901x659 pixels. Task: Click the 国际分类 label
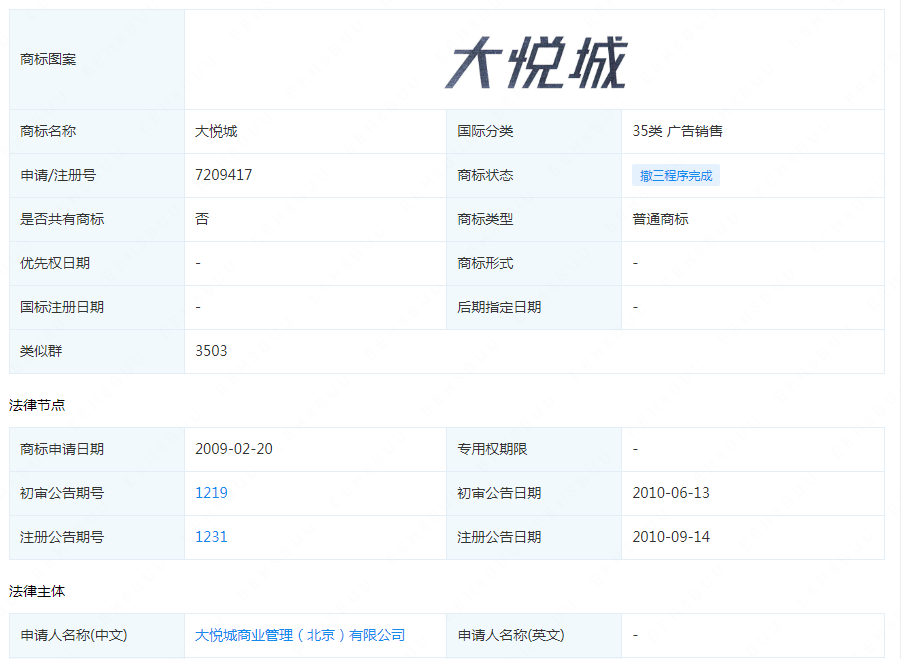485,132
